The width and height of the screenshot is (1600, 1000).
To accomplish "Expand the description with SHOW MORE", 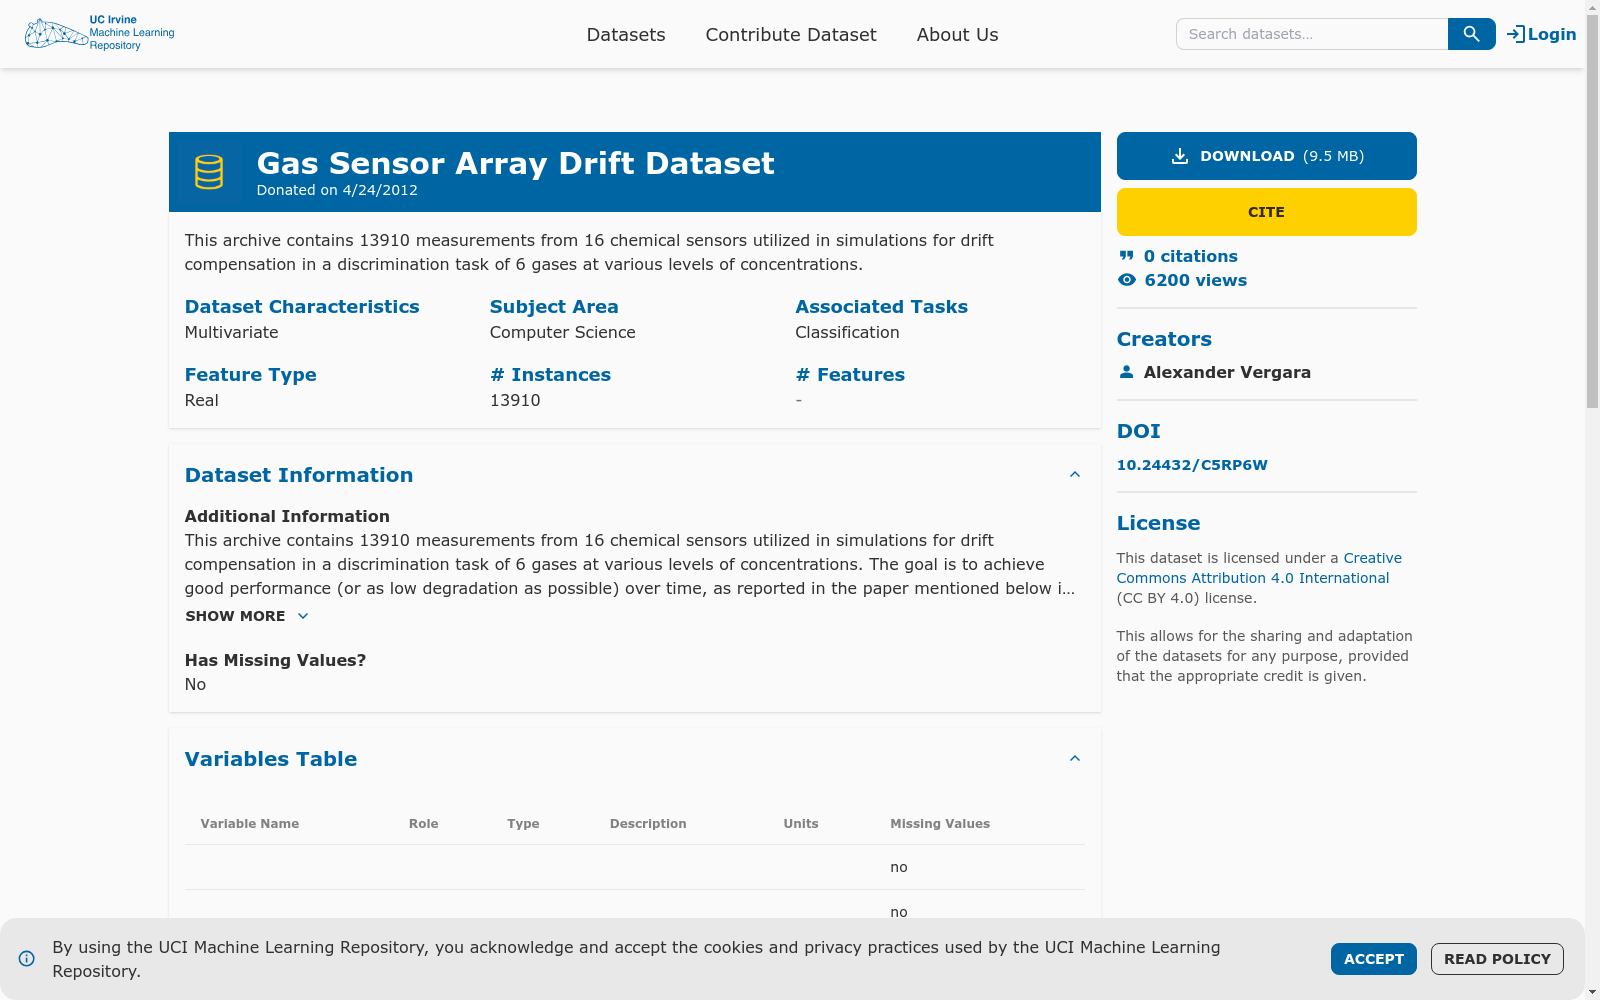I will point(246,616).
